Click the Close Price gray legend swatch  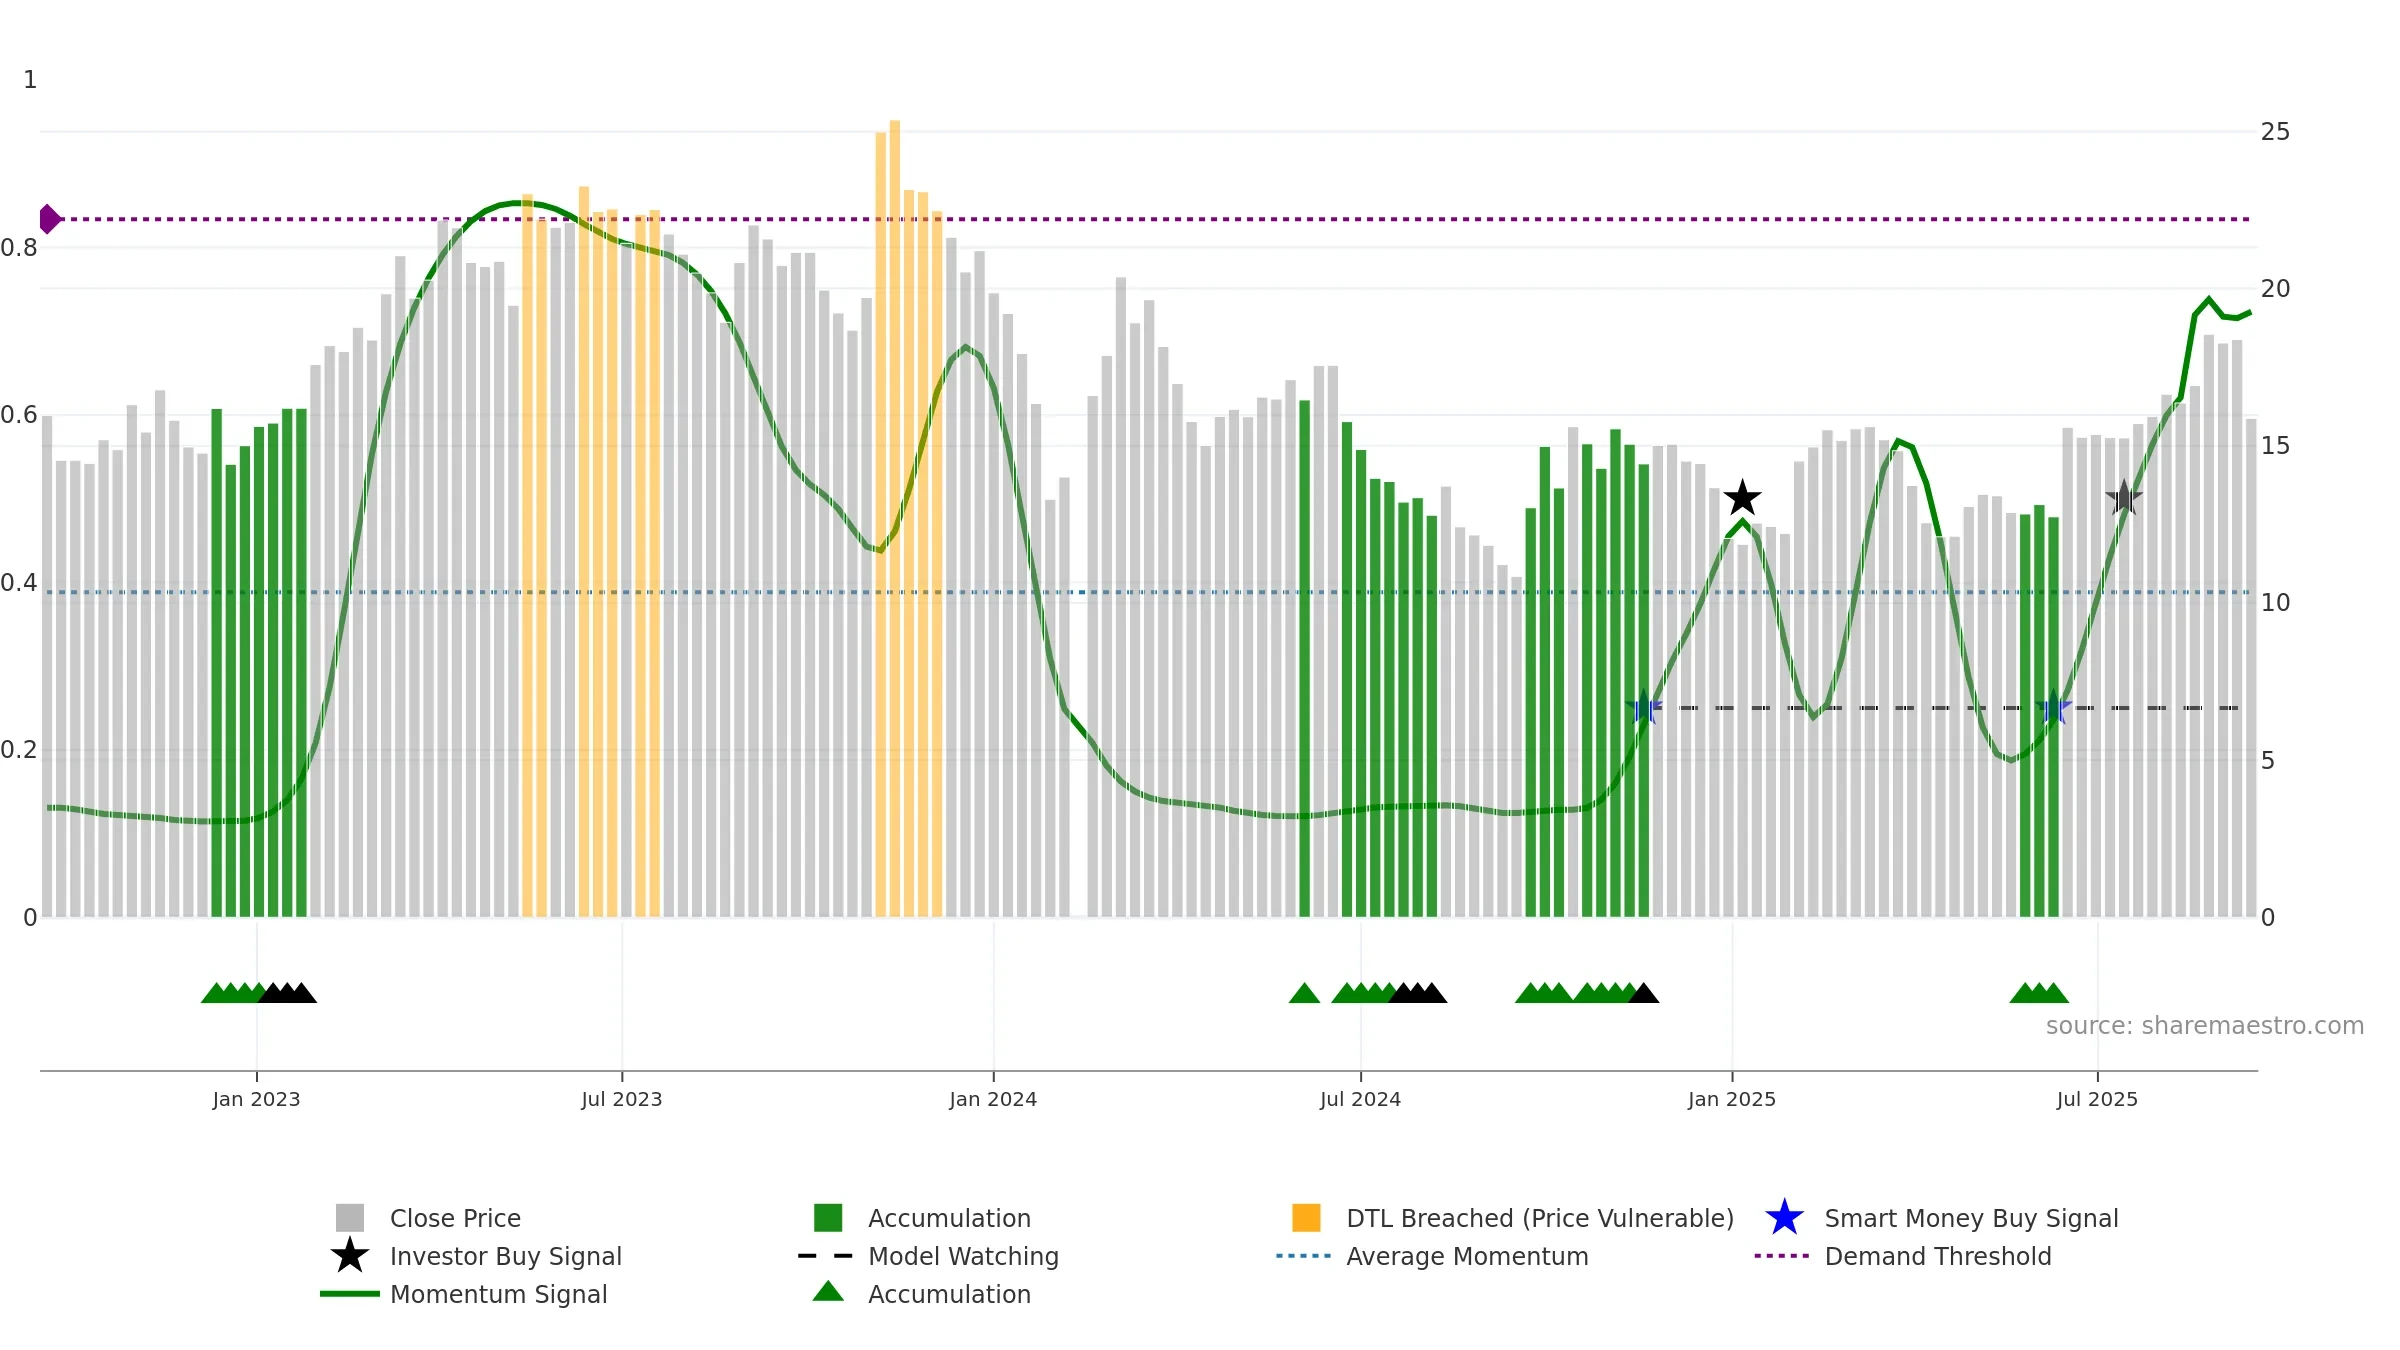[350, 1218]
